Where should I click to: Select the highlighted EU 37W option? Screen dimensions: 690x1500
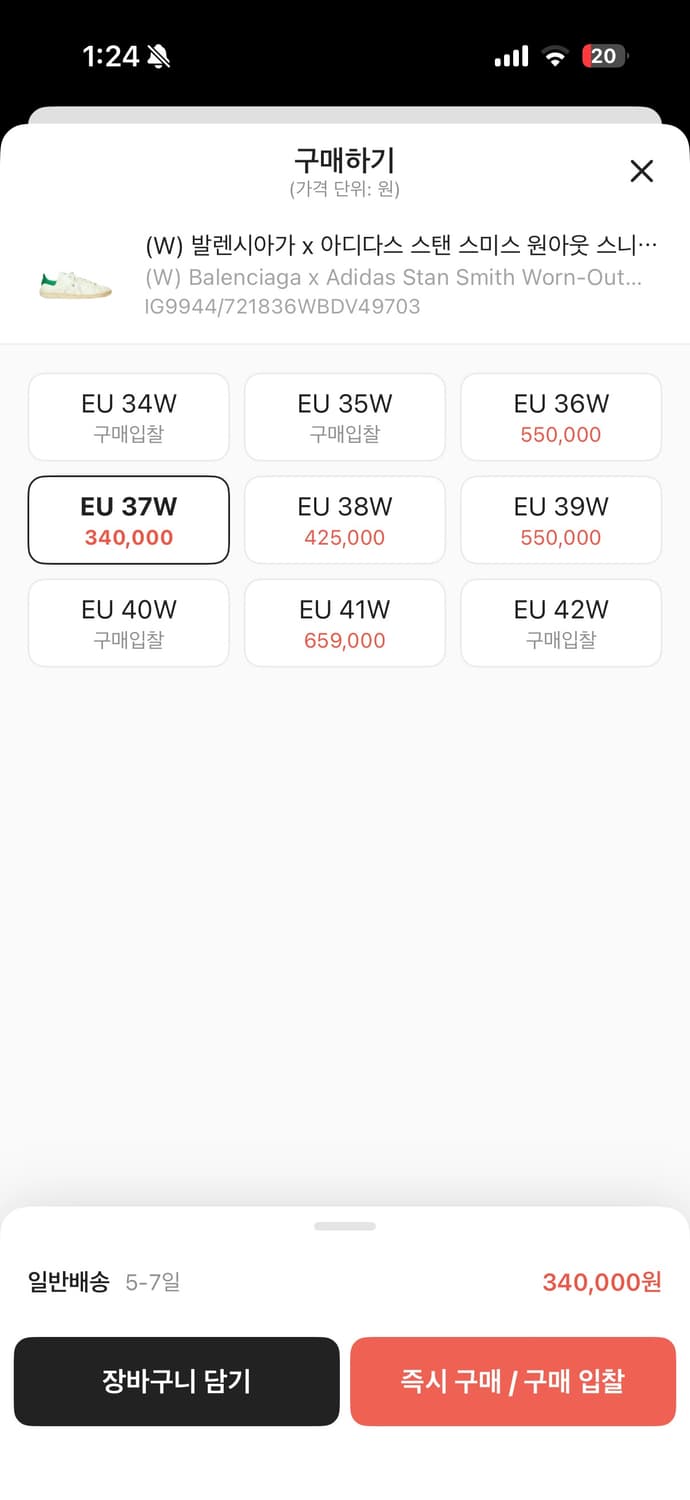[128, 520]
